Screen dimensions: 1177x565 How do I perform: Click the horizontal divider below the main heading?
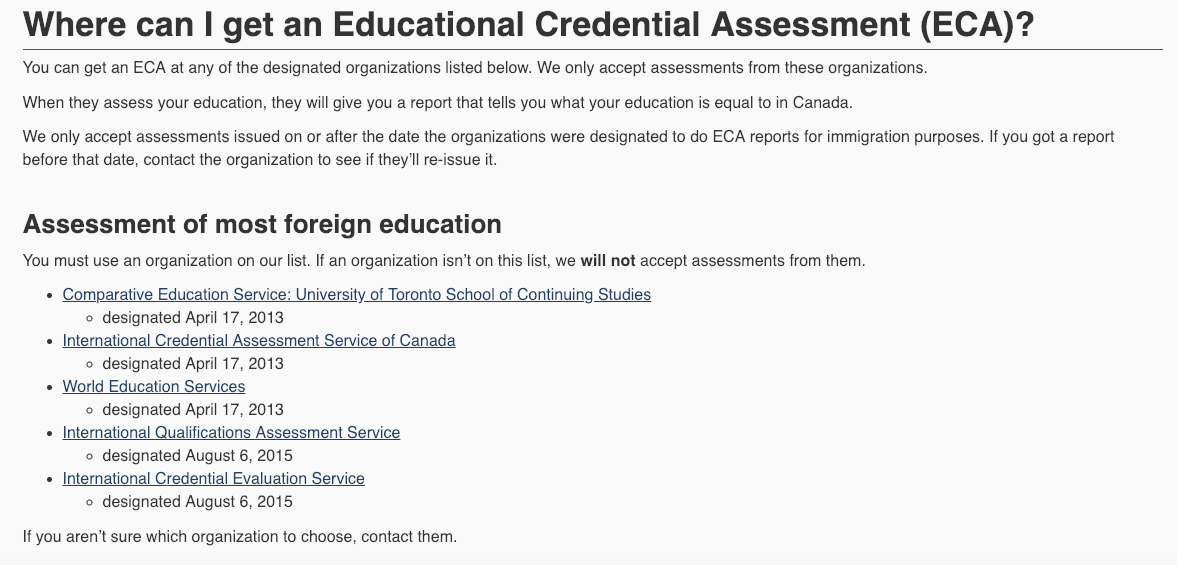(x=592, y=49)
